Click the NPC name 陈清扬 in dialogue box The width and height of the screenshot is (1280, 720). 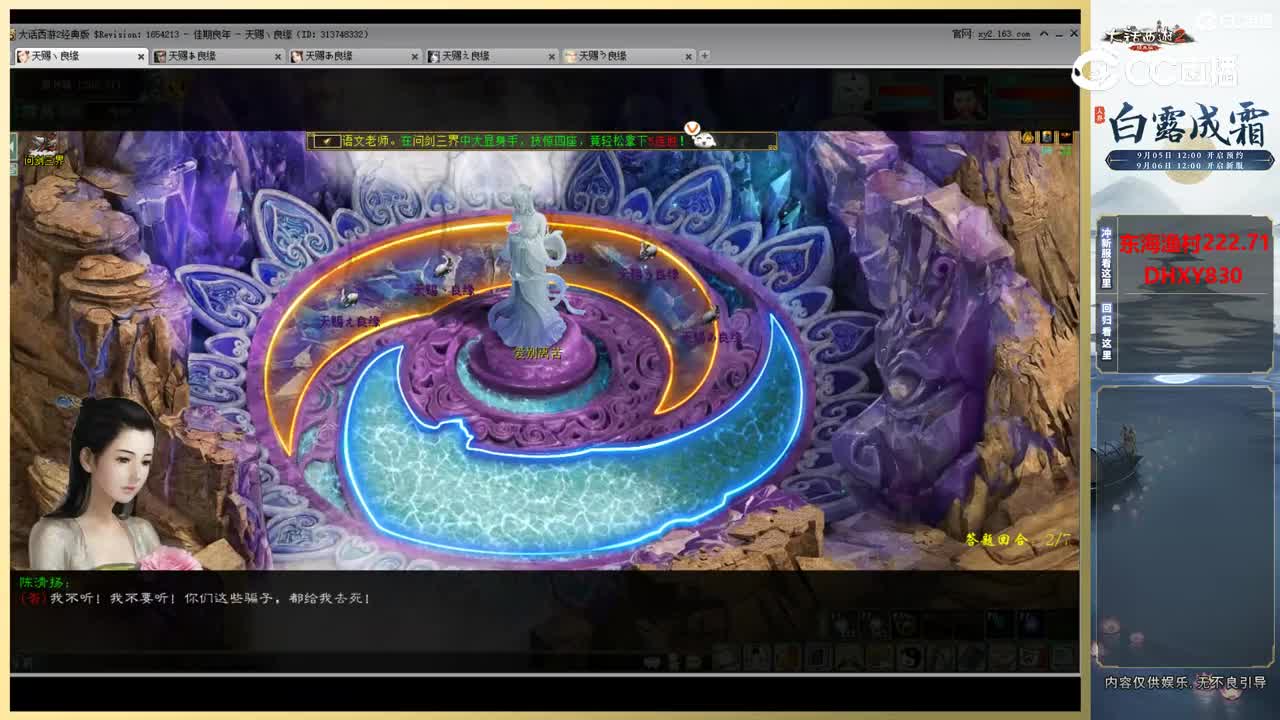(43, 581)
